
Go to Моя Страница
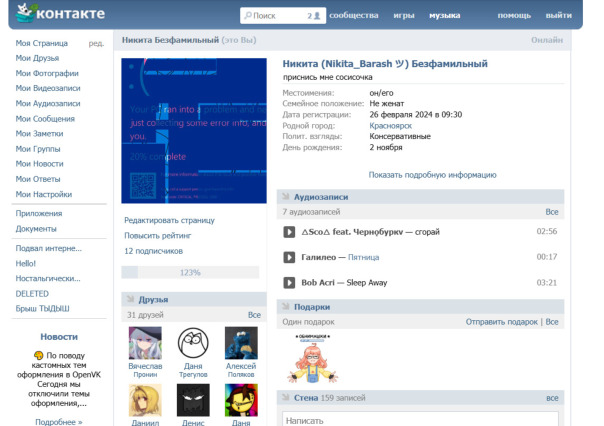click(x=42, y=43)
